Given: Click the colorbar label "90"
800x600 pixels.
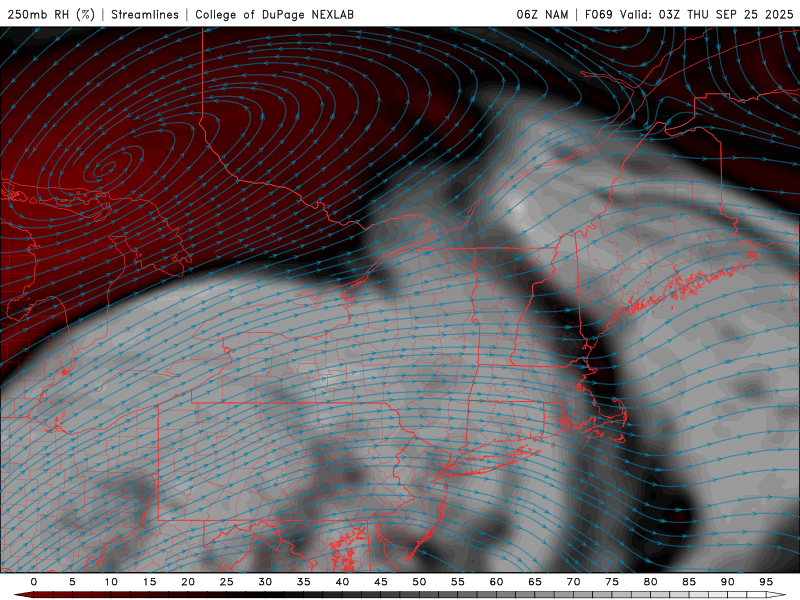Looking at the screenshot, I should pyautogui.click(x=728, y=582).
